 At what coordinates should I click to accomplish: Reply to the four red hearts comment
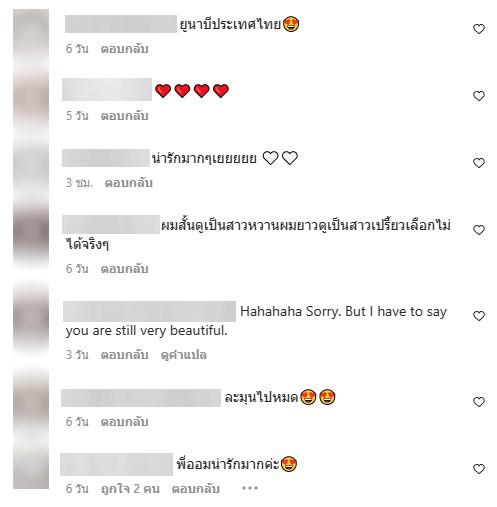coord(124,116)
